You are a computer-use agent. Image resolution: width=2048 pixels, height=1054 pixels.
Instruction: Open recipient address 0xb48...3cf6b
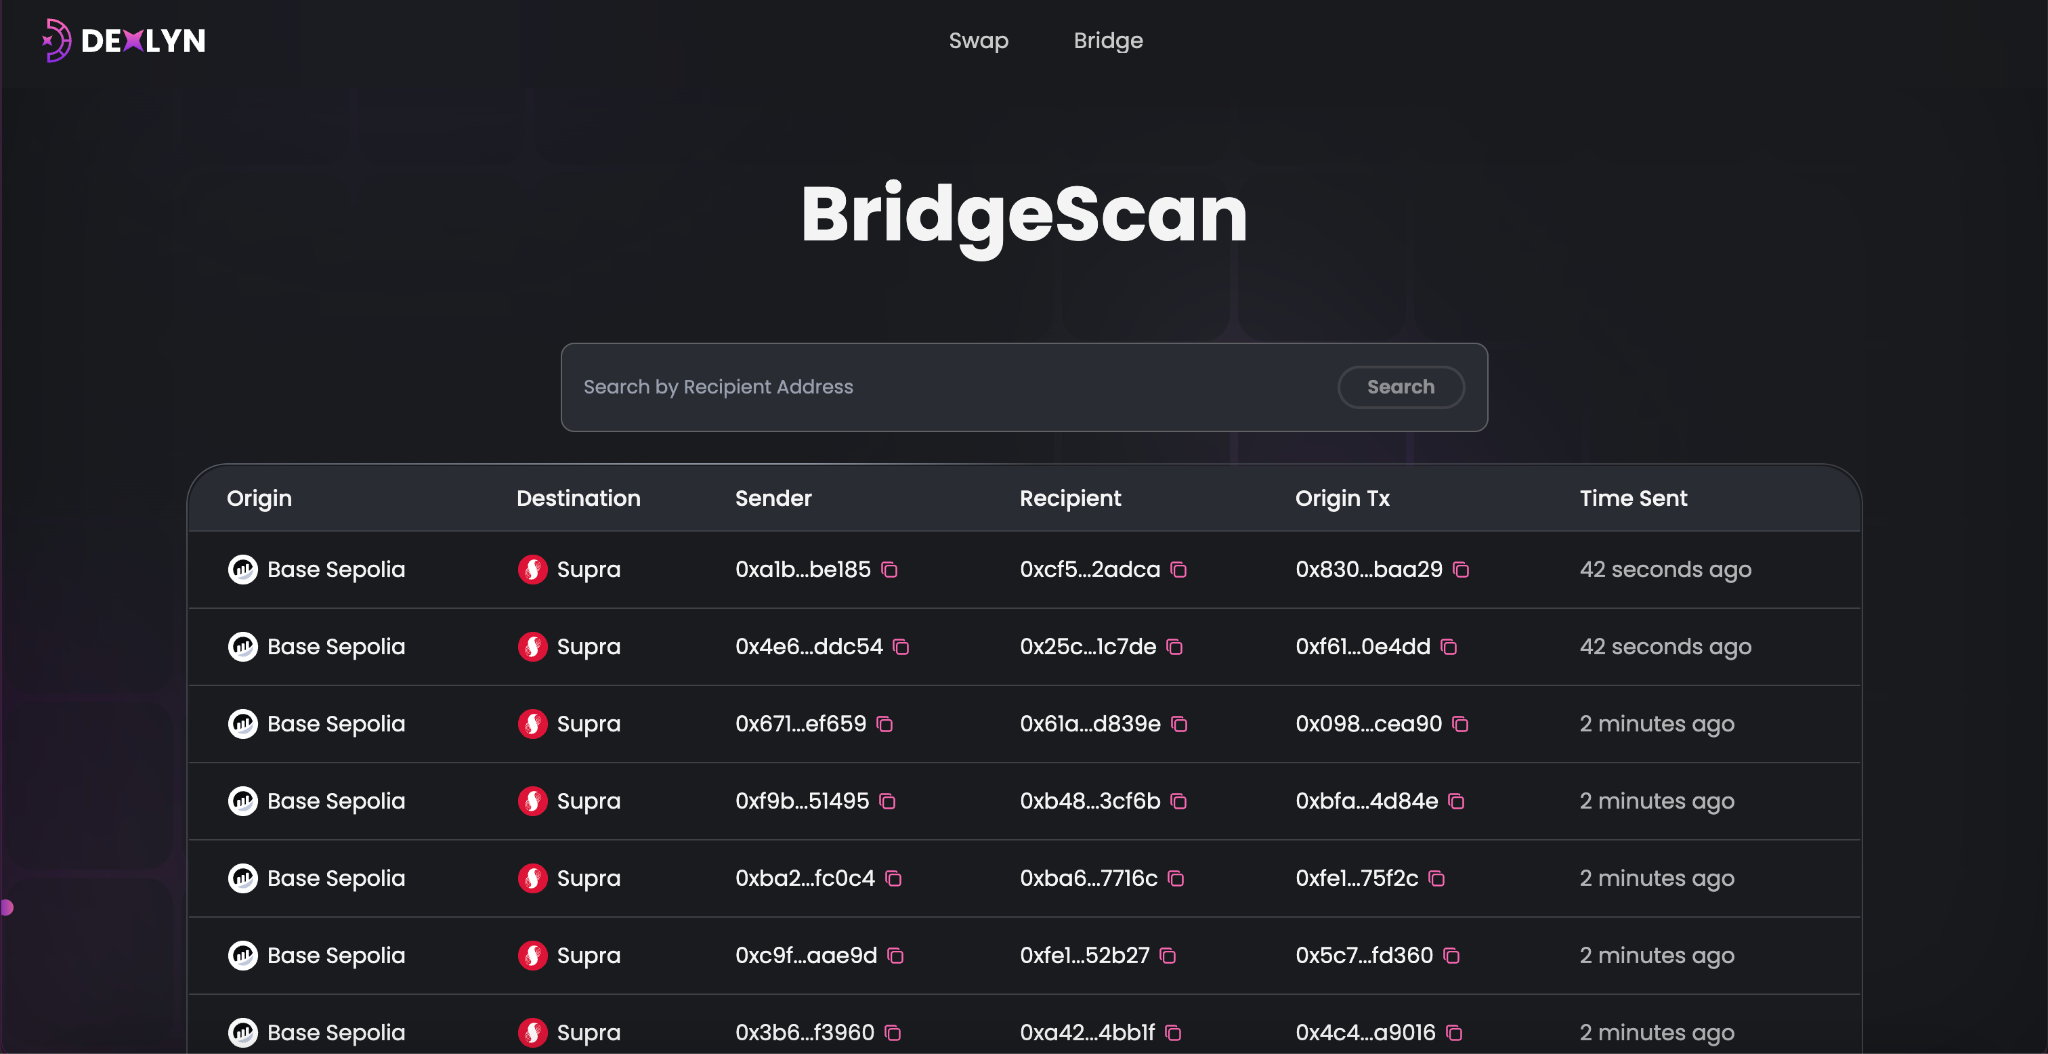1090,801
